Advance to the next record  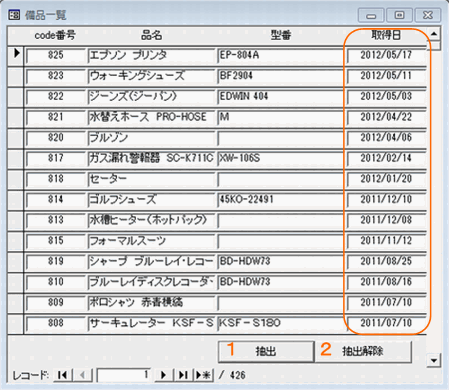(x=164, y=375)
